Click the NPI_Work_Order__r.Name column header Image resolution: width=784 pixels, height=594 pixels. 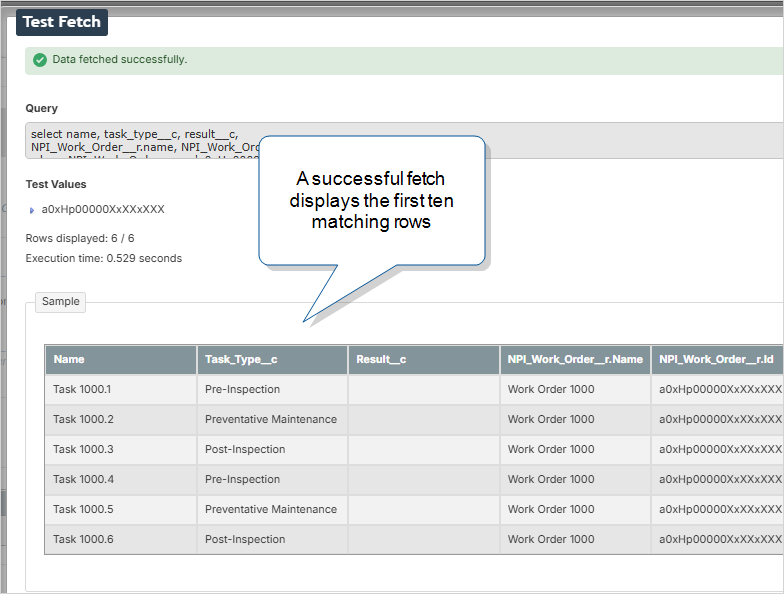(x=575, y=360)
